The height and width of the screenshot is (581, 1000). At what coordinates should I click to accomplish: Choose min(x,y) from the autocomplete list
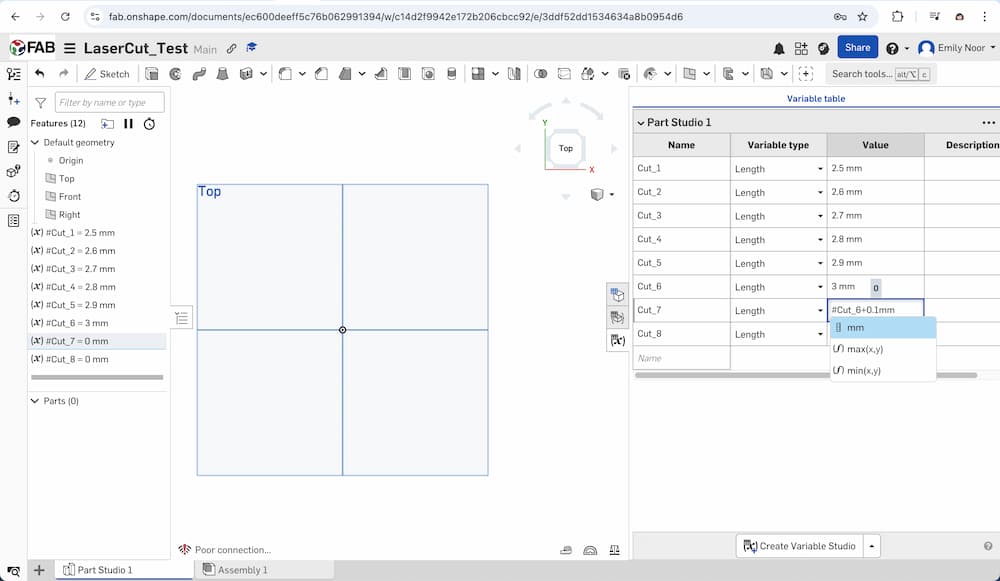pos(883,371)
